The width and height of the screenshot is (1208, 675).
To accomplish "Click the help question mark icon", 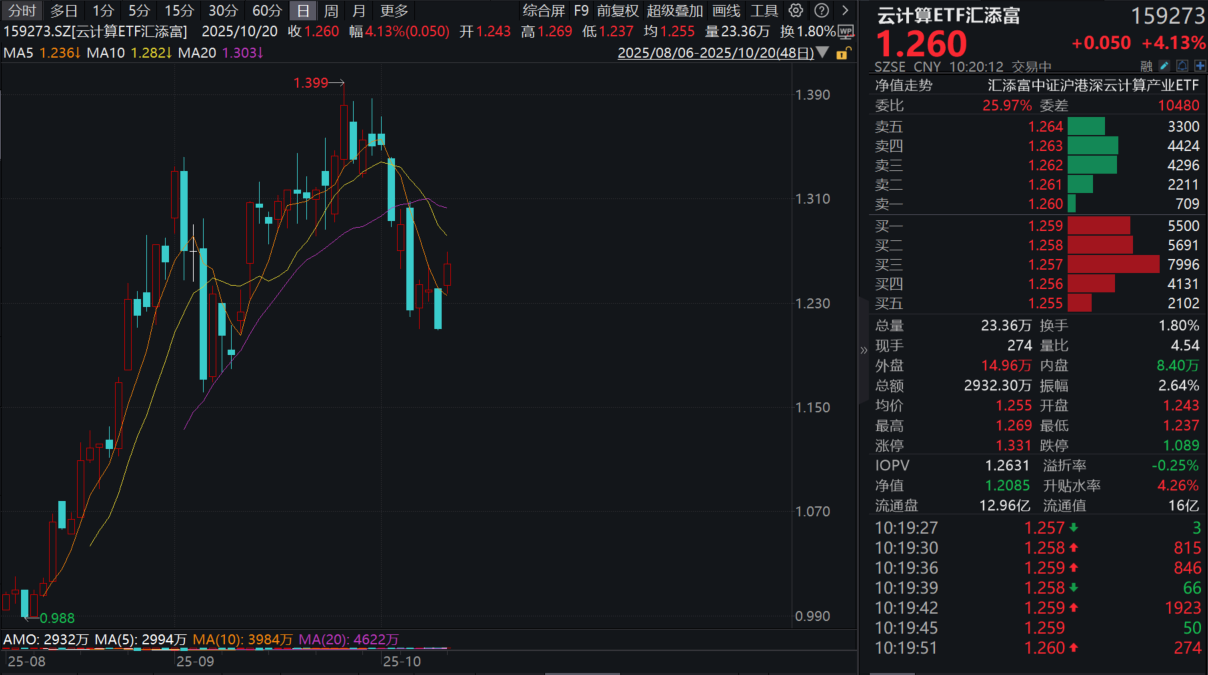I will click(821, 10).
